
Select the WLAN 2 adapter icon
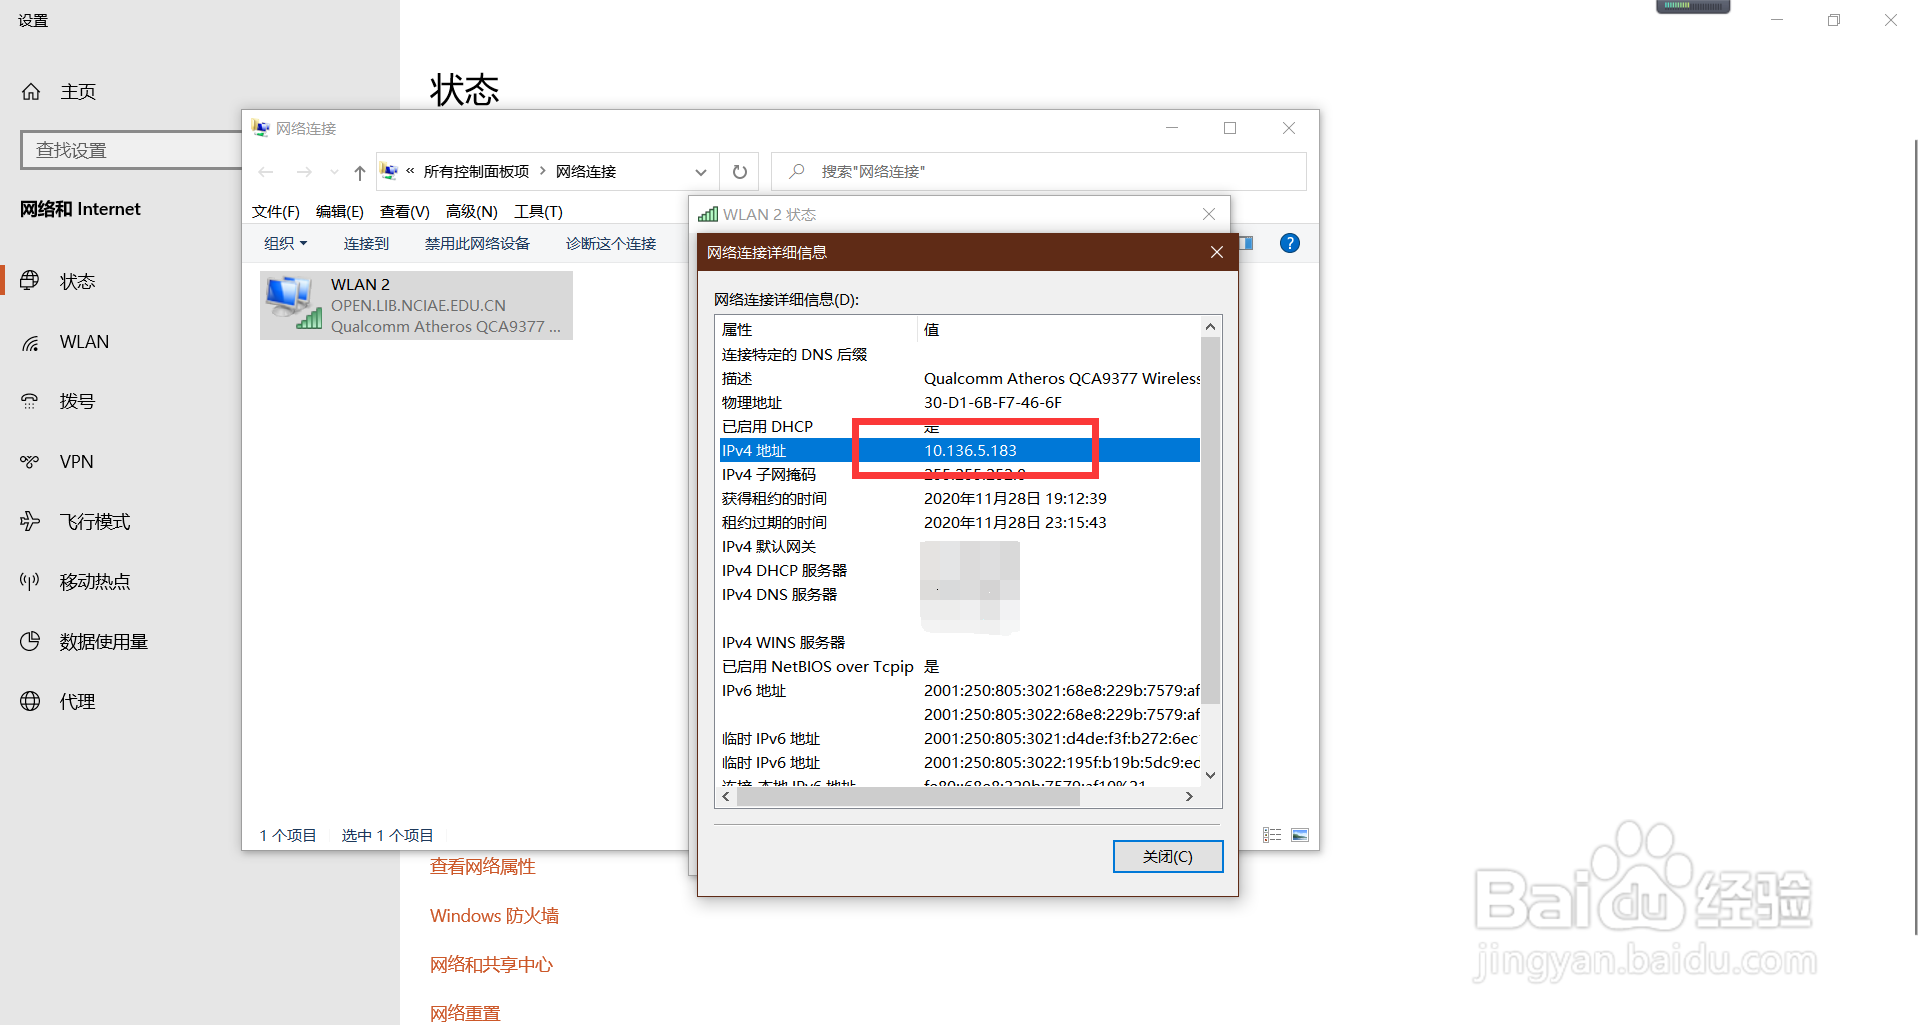[293, 304]
